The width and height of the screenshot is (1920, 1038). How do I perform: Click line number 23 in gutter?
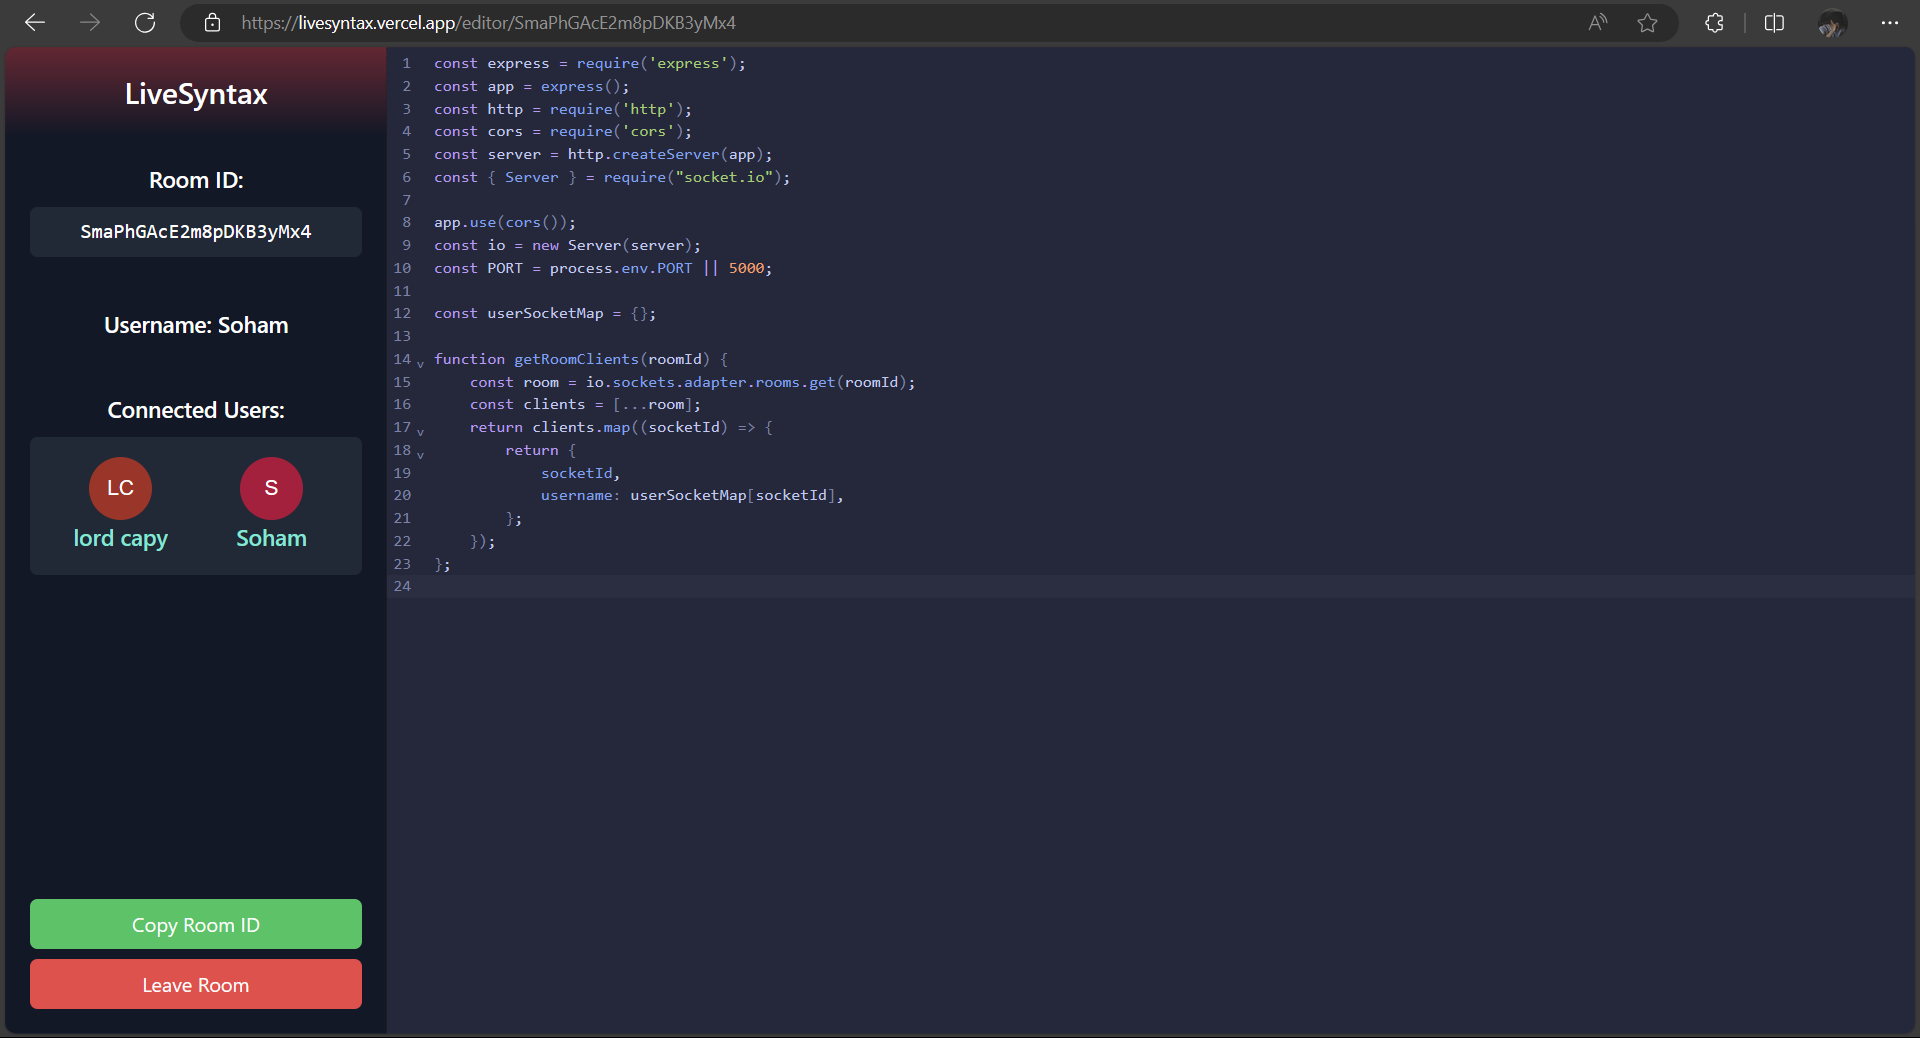[402, 564]
